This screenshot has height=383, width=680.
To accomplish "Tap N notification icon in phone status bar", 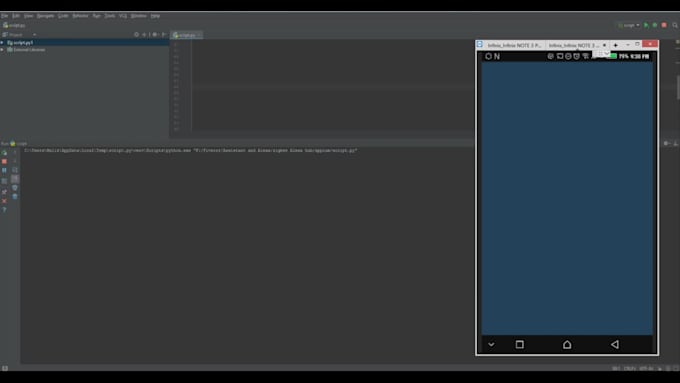I will point(497,56).
